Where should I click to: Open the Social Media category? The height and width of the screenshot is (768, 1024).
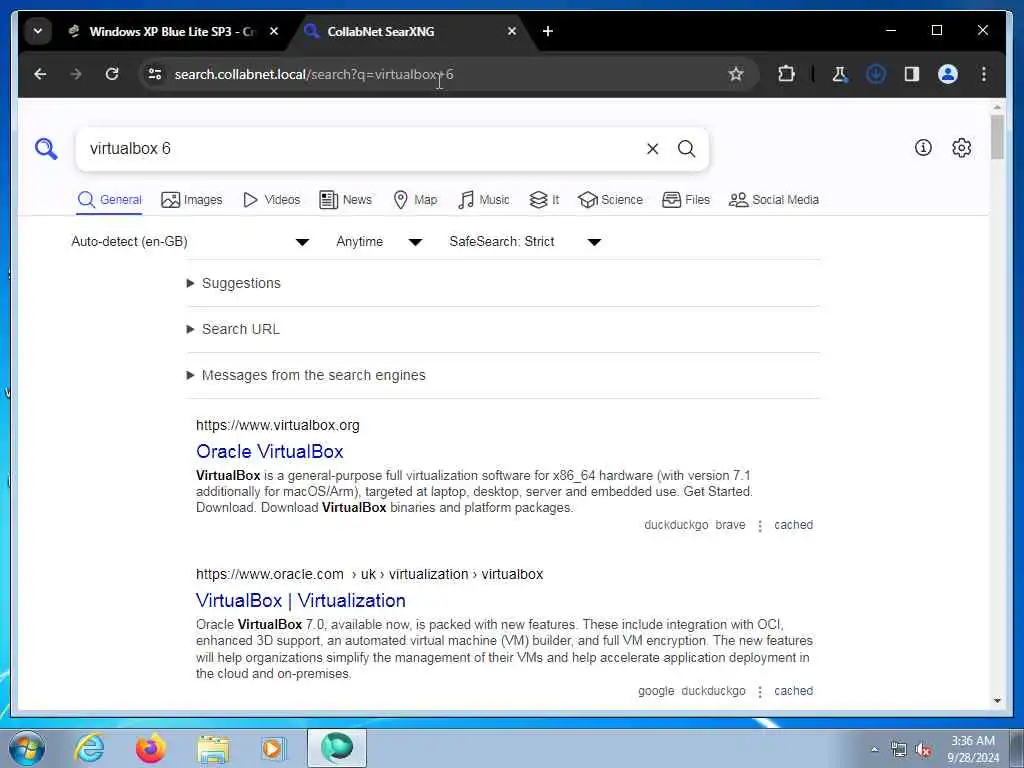[x=774, y=200]
